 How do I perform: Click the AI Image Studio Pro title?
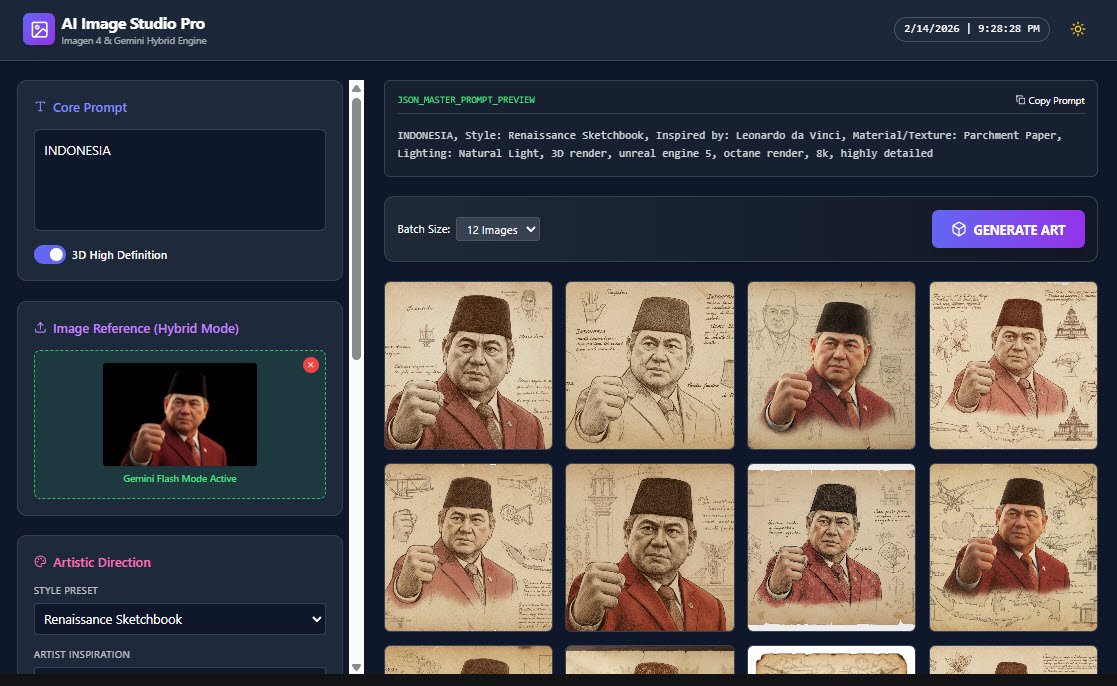(133, 24)
